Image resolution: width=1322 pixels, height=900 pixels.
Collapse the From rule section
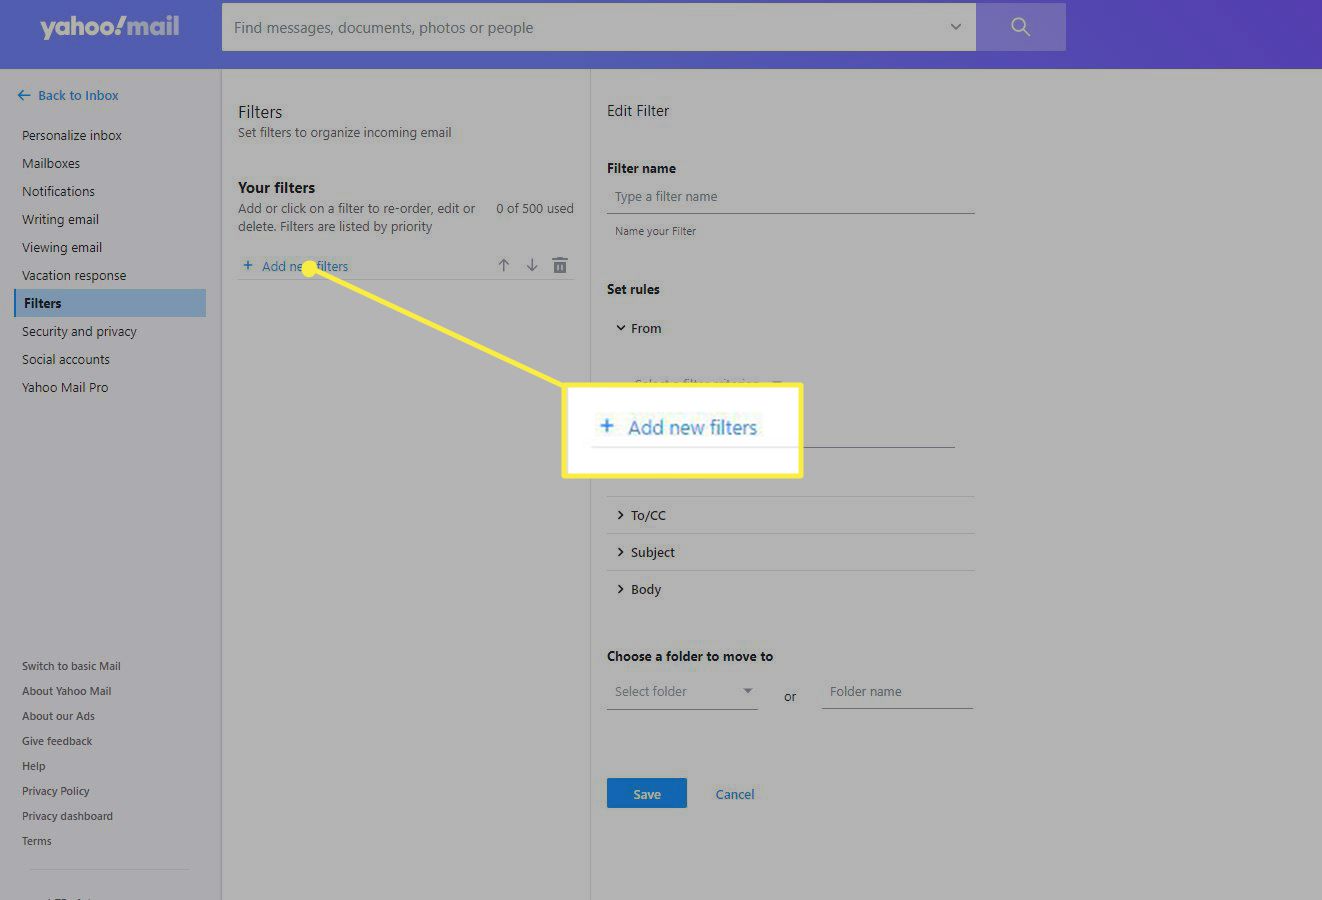(638, 328)
